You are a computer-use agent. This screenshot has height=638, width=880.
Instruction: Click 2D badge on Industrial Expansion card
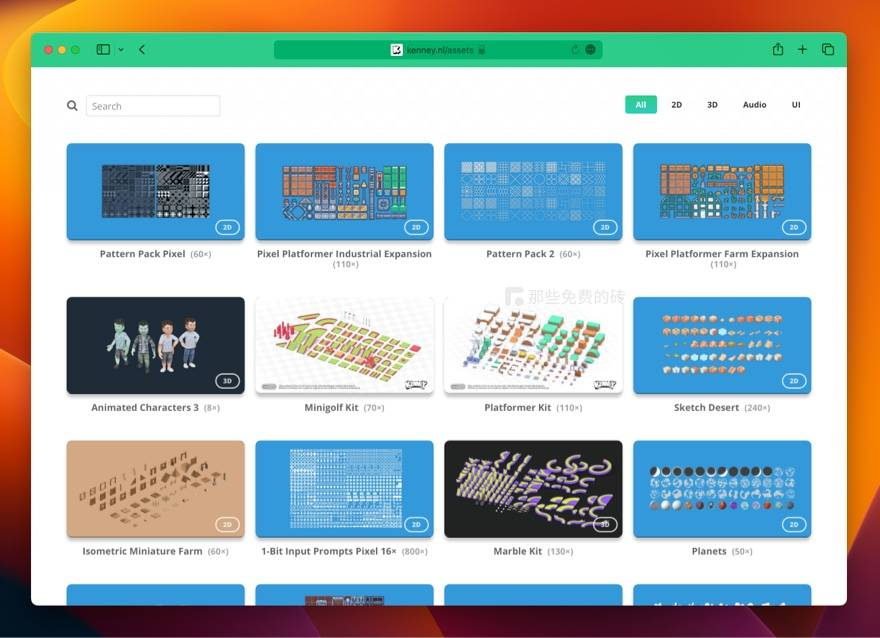(416, 227)
